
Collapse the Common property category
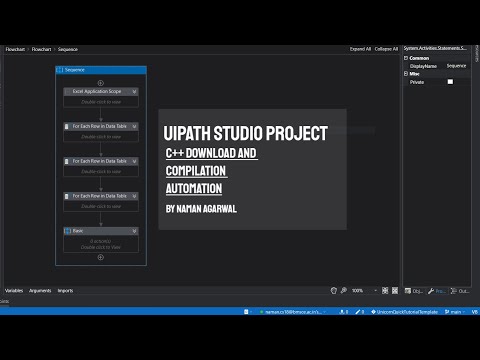[406, 58]
